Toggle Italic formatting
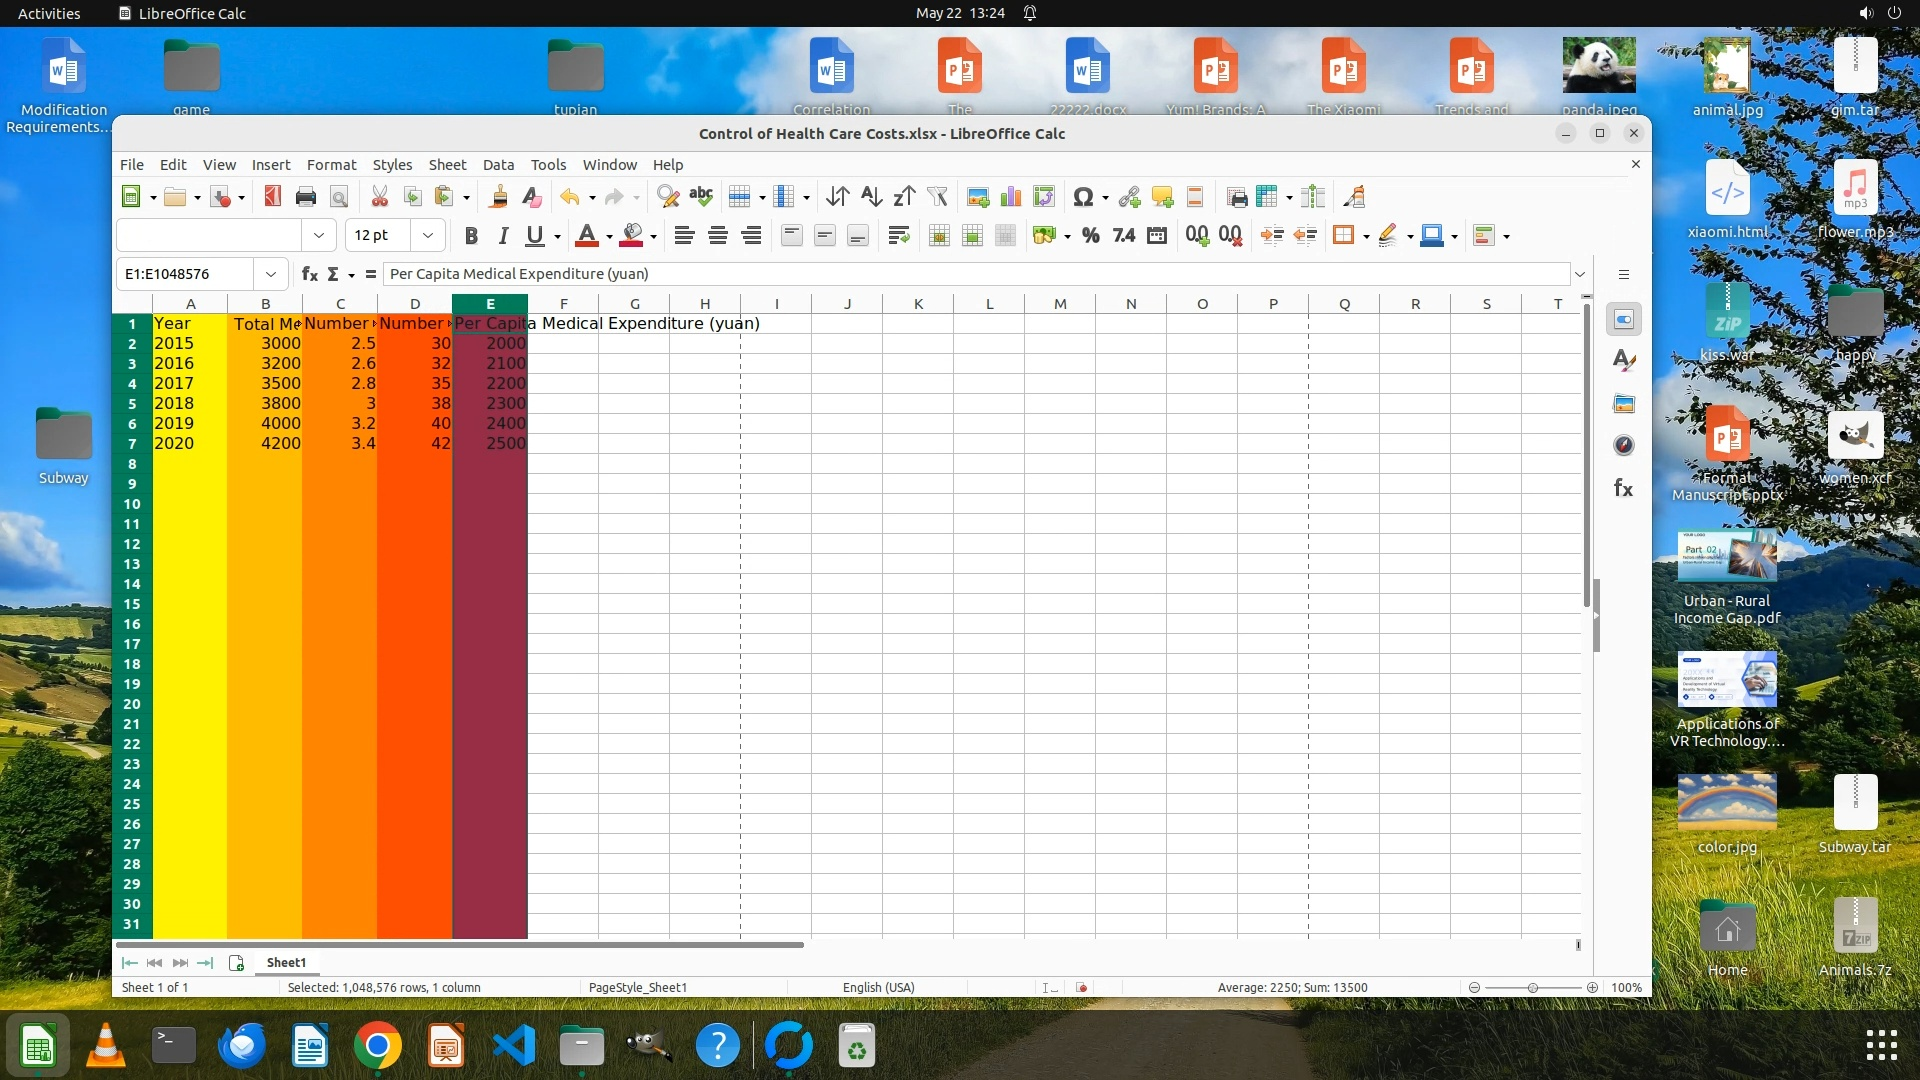1920x1080 pixels. point(503,236)
